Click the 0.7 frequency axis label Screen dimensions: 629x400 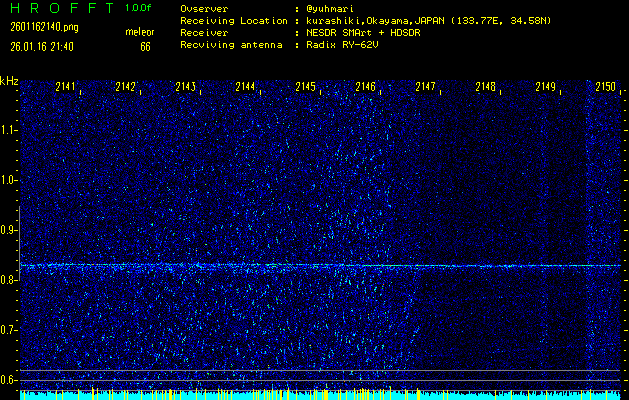(9, 330)
